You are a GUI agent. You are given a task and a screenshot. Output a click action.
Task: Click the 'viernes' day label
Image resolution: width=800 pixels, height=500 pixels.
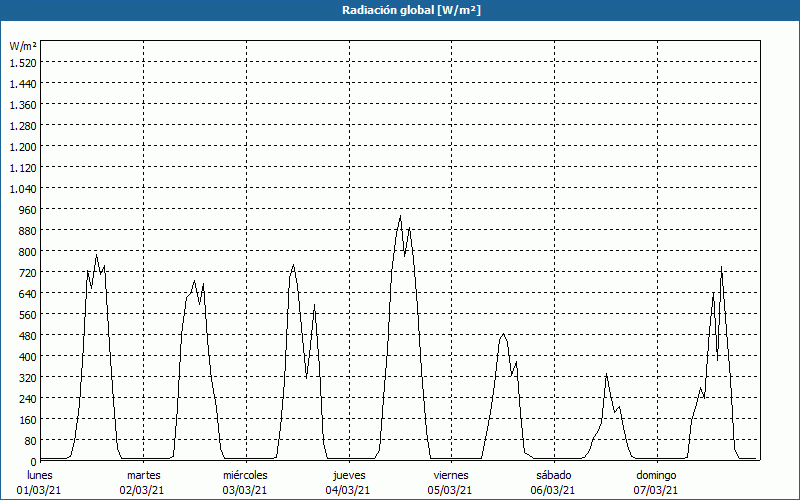451,475
